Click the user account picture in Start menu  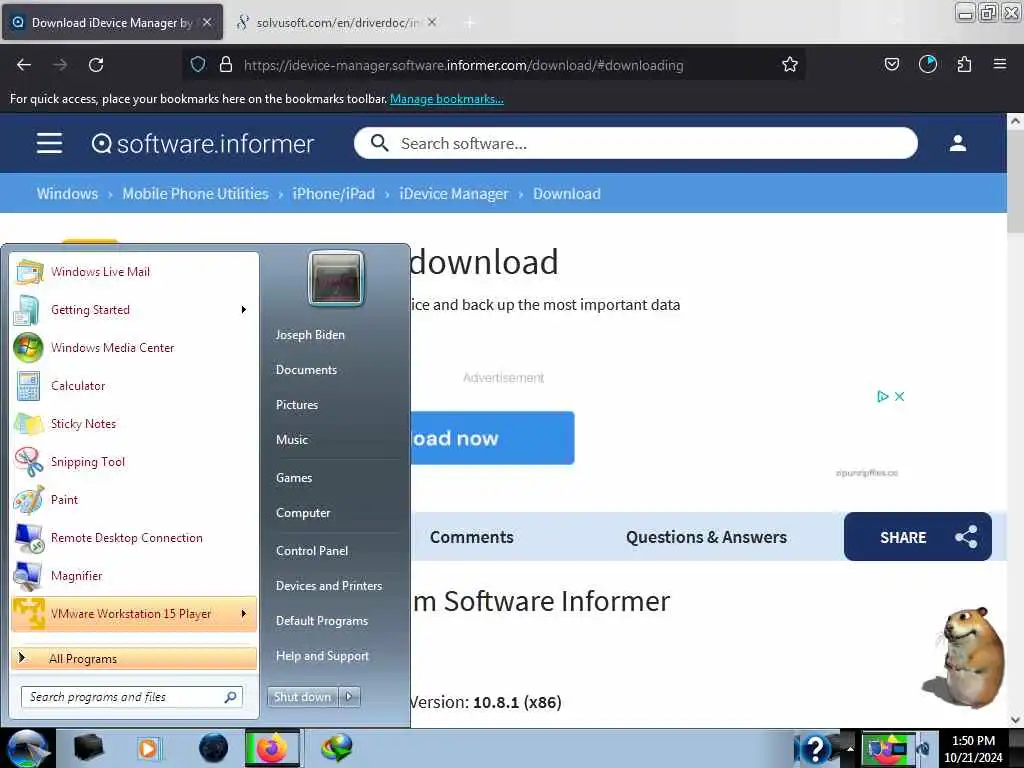pos(336,279)
